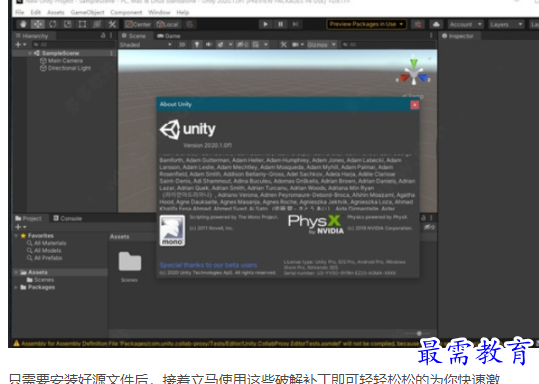Open the Assets menu

point(56,12)
